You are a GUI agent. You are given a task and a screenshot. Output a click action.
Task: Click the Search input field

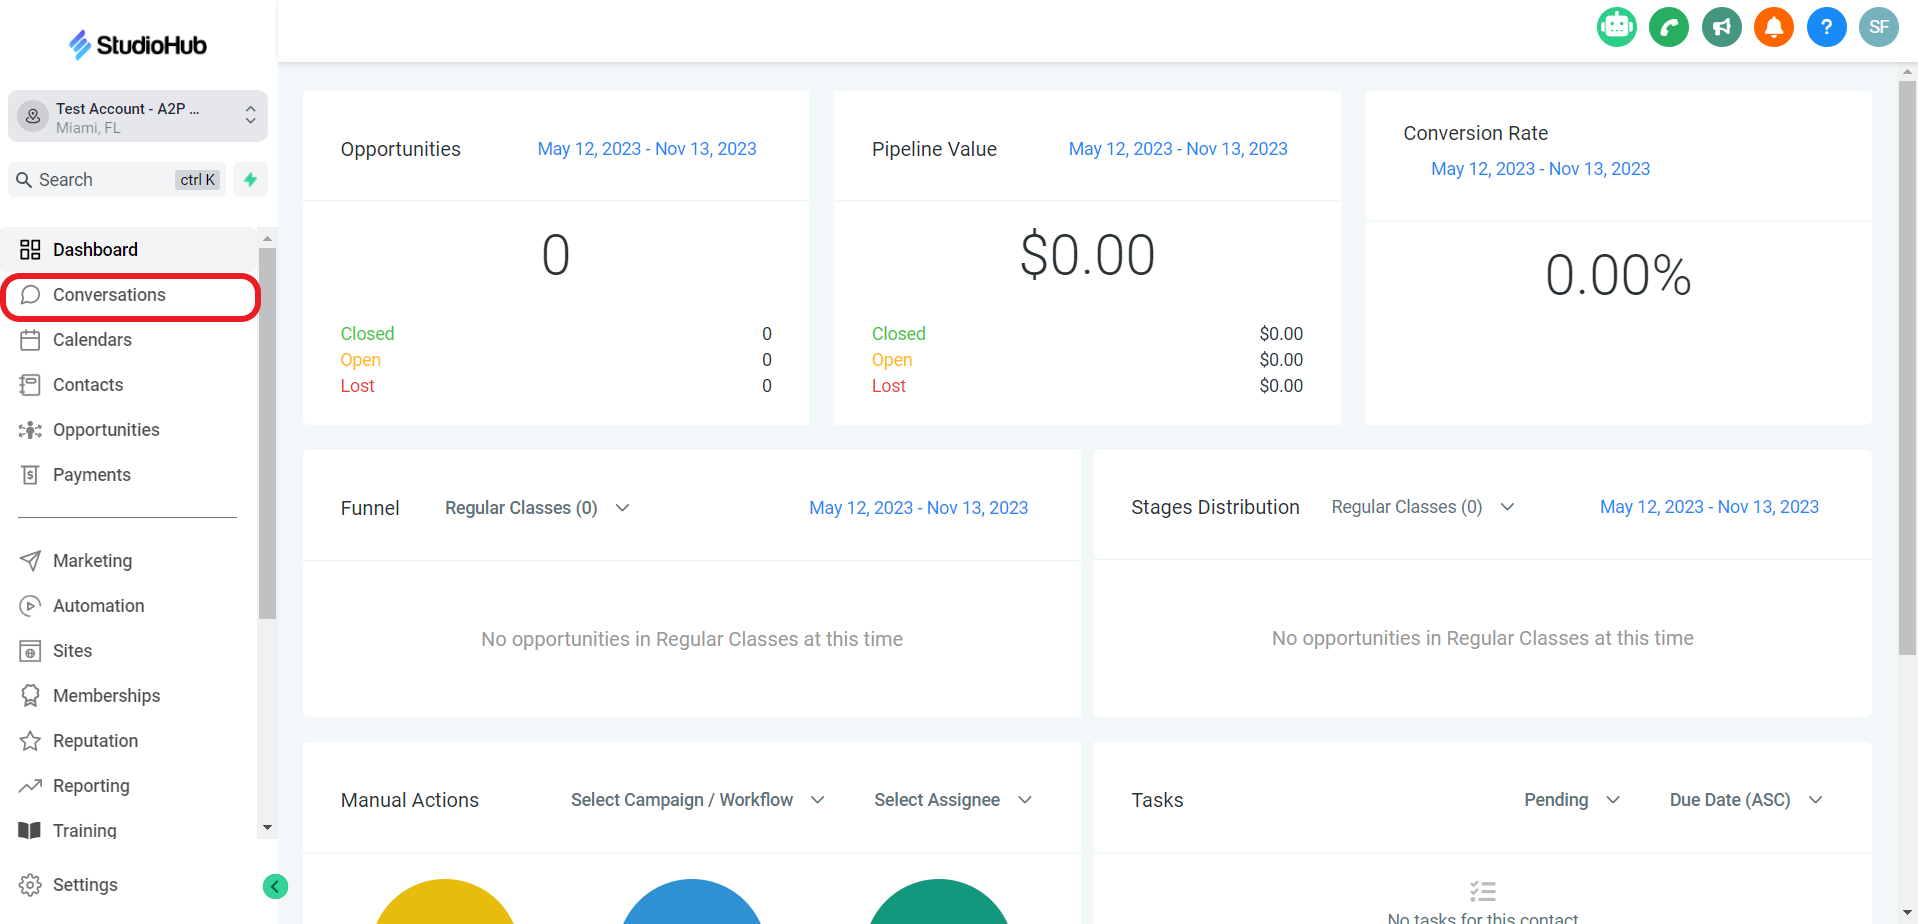(117, 180)
